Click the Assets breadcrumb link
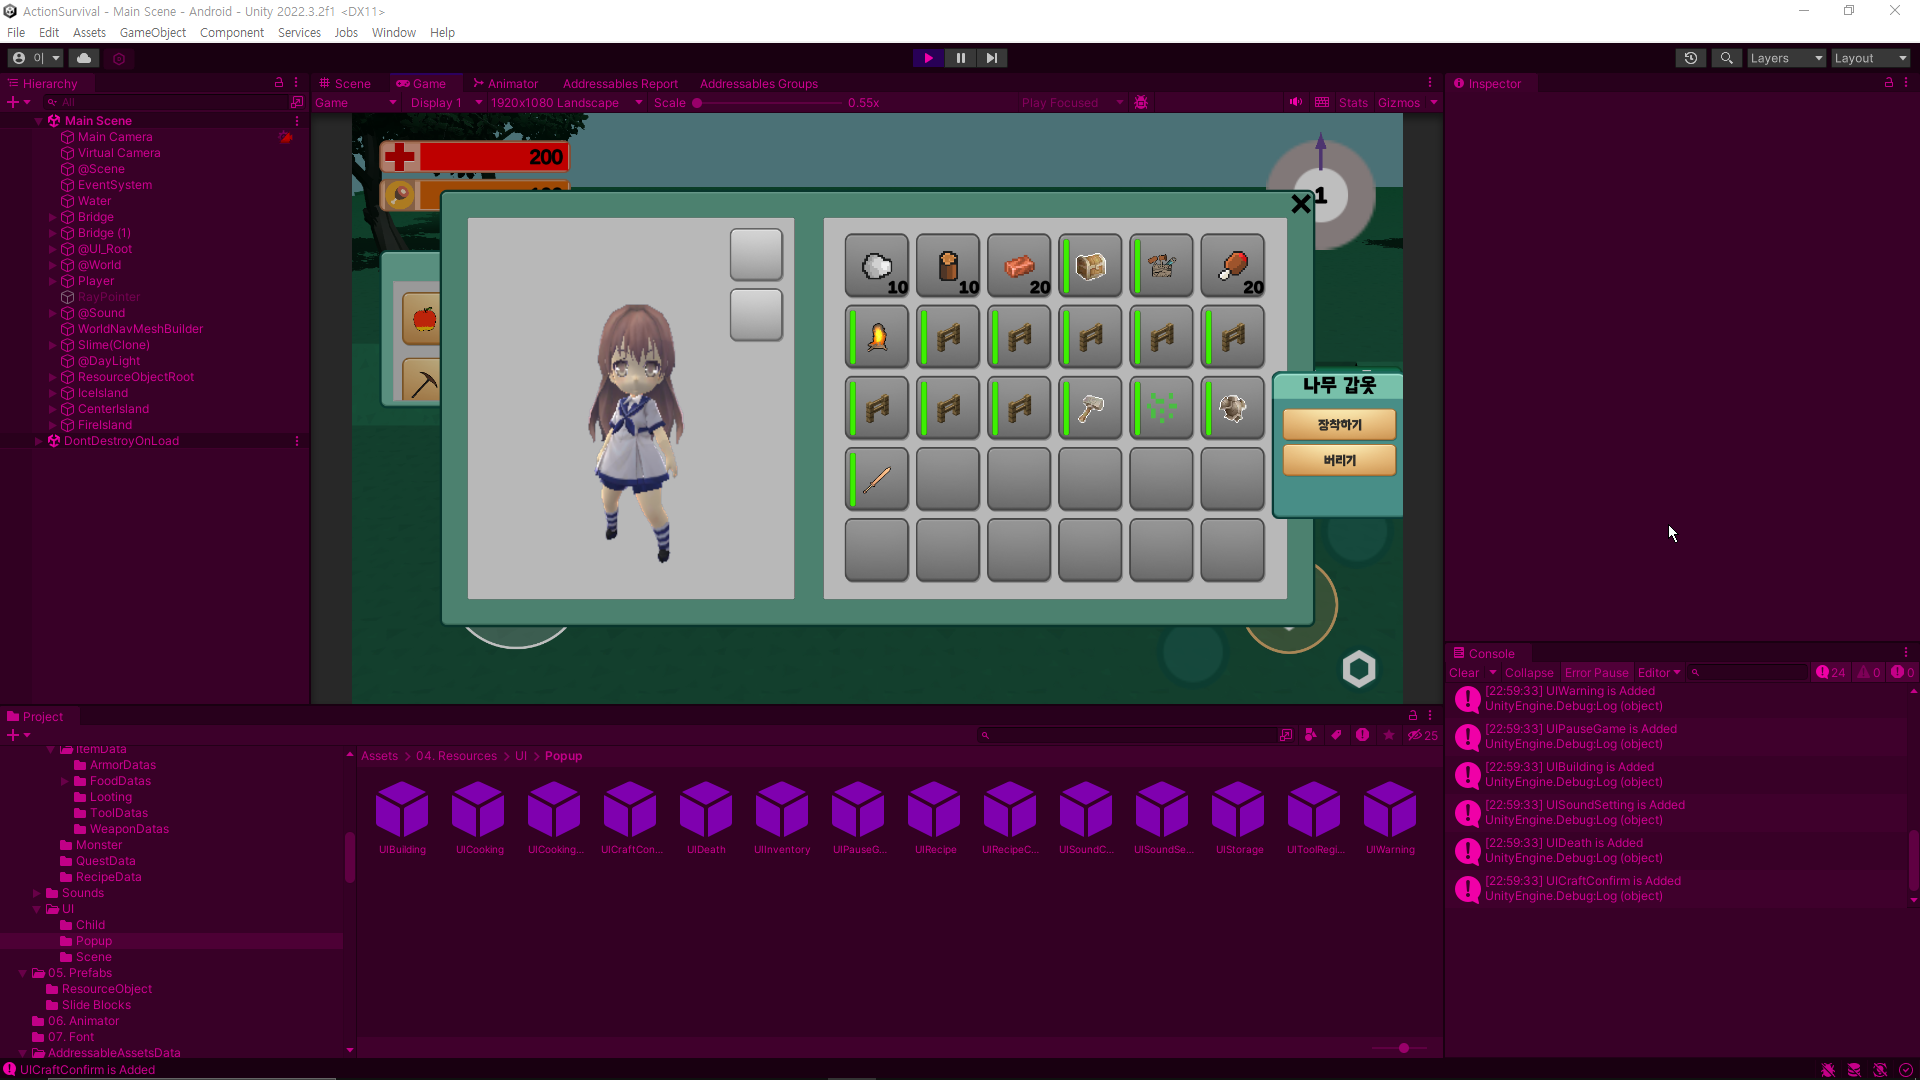1920x1080 pixels. [379, 756]
